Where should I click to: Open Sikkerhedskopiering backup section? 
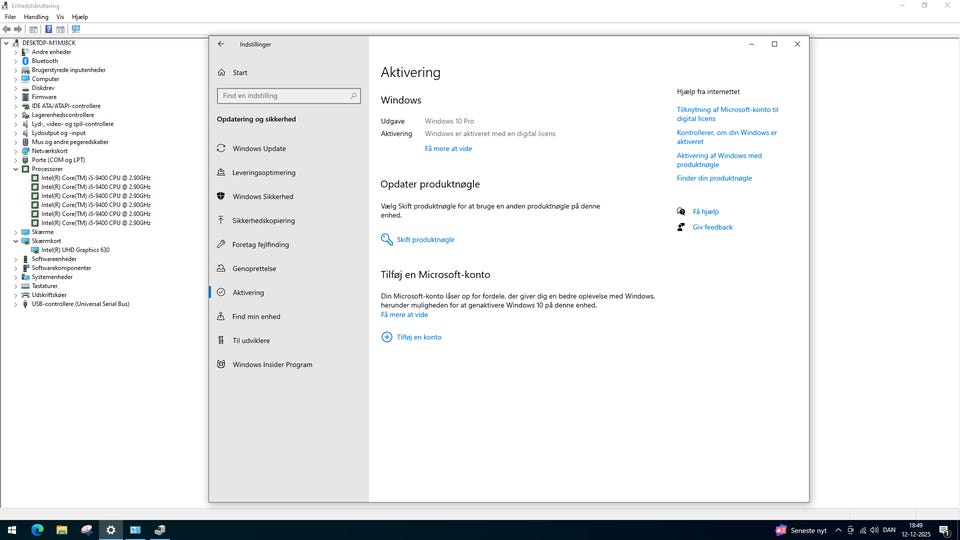(x=263, y=220)
